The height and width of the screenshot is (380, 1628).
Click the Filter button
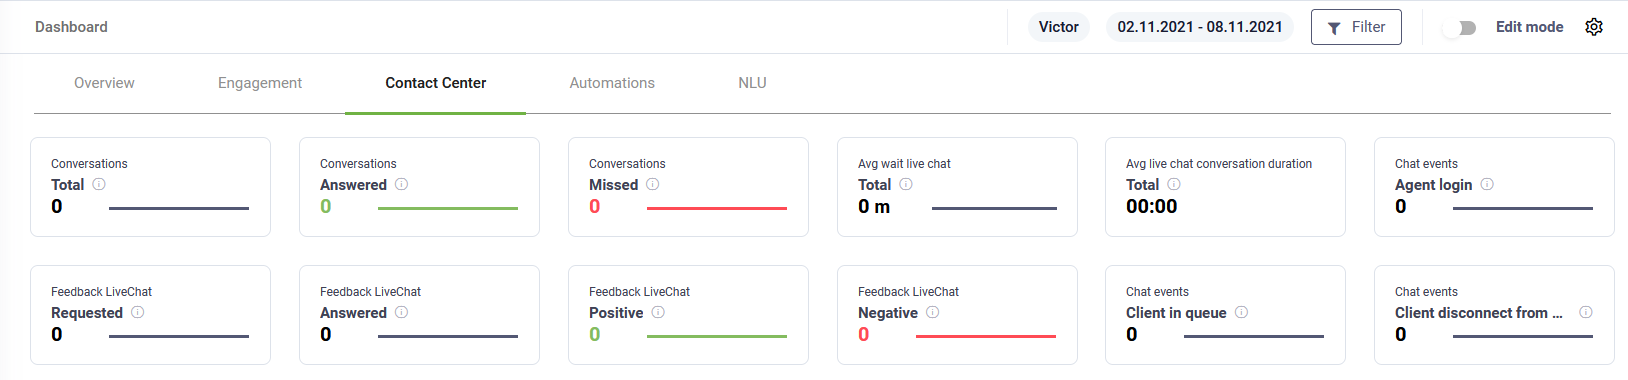pos(1356,27)
